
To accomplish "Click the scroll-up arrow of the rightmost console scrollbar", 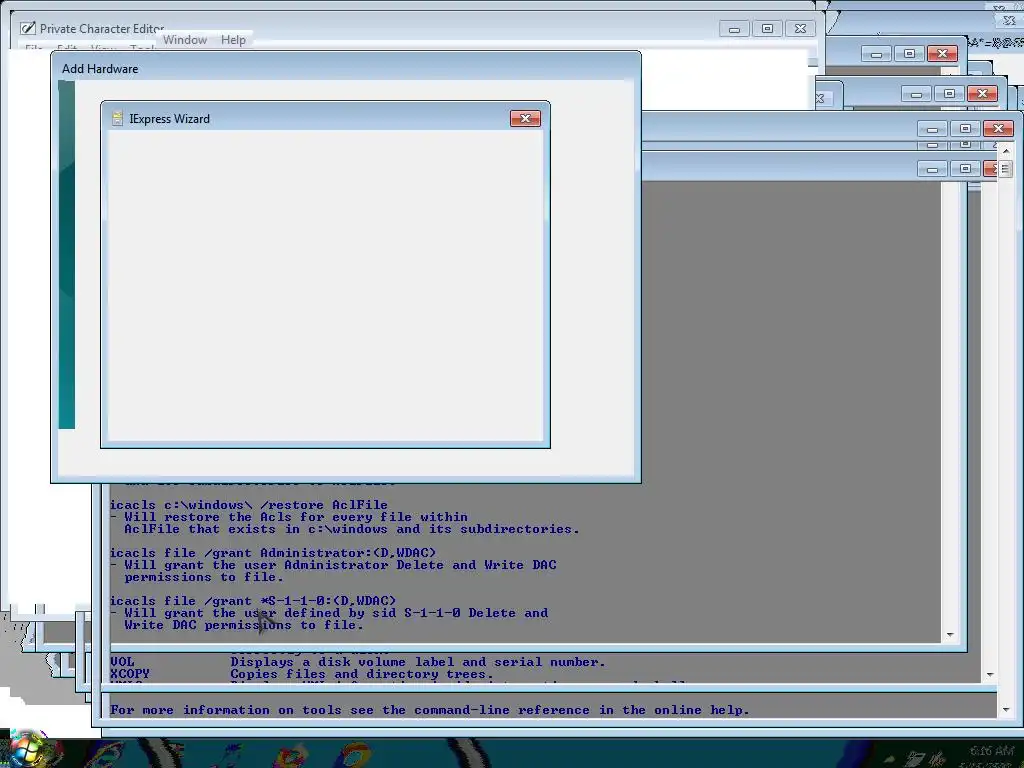I will pyautogui.click(x=1006, y=151).
